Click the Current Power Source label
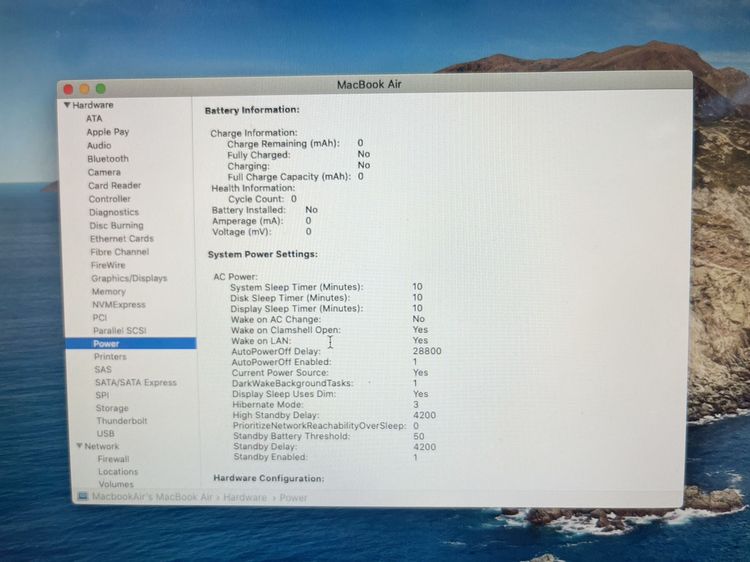Screen dimensions: 750x562 (280, 373)
